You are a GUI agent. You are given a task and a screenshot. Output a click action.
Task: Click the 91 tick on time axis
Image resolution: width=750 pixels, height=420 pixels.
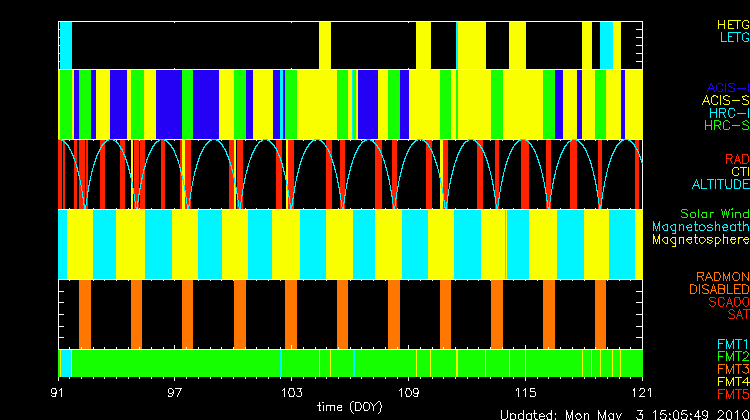[60, 391]
